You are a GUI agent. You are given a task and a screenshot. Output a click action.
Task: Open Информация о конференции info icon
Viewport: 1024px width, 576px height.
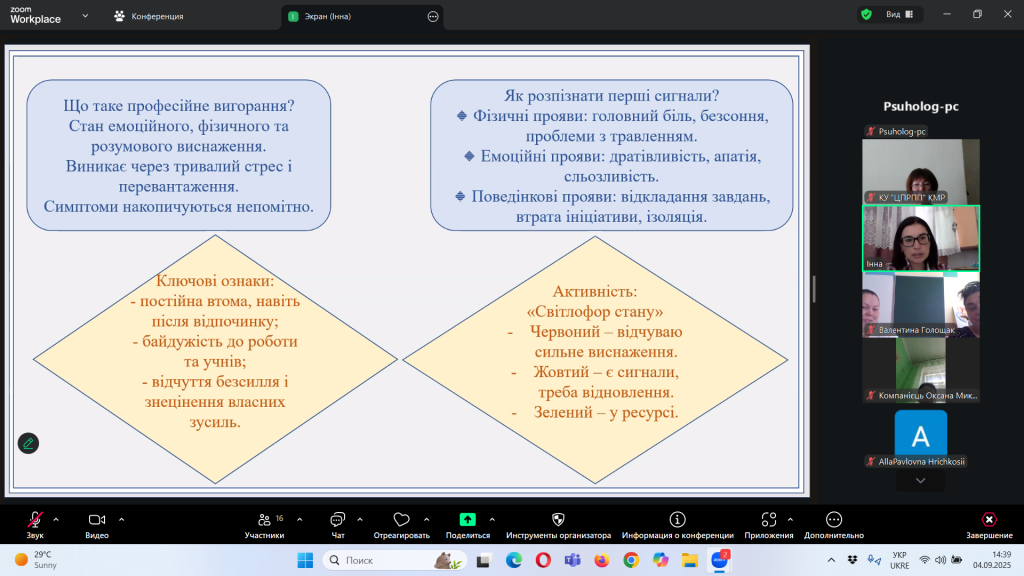point(677,520)
